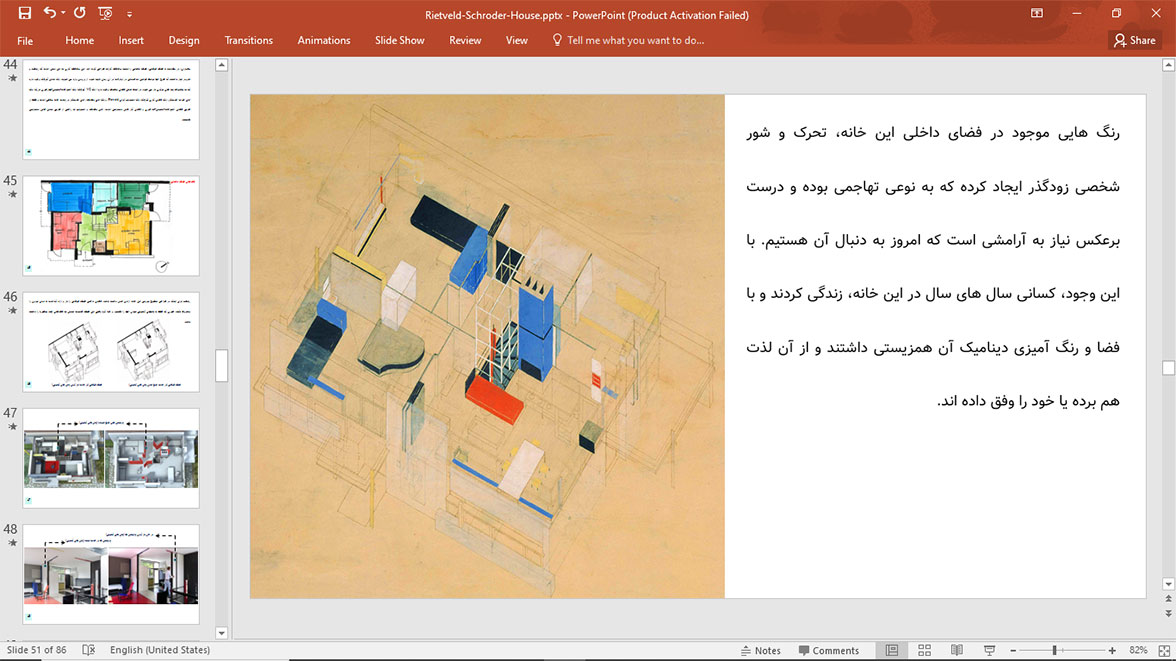Click the zoom slider handle
This screenshot has width=1176, height=661.
[x=1054, y=650]
